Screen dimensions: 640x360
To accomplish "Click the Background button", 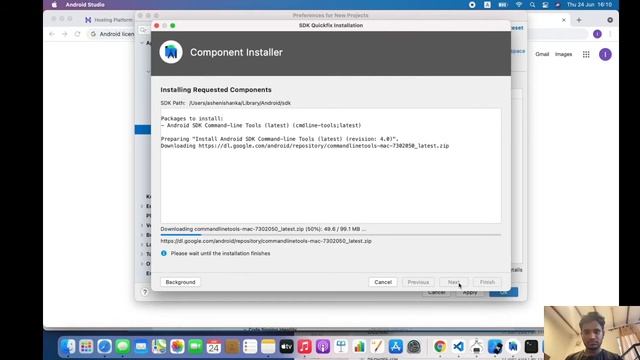I will pyautogui.click(x=180, y=282).
